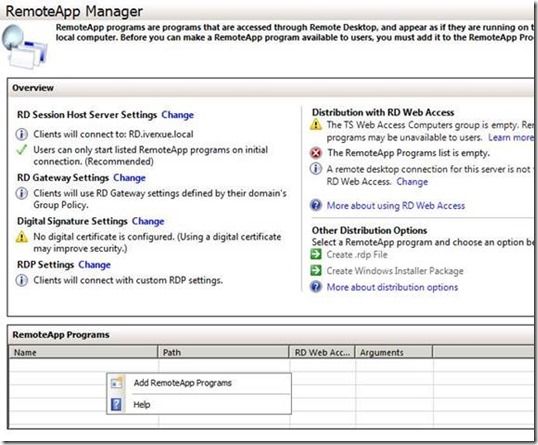Open Change link for RDP Settings
Screen dimensions: 538x445
pos(94,265)
